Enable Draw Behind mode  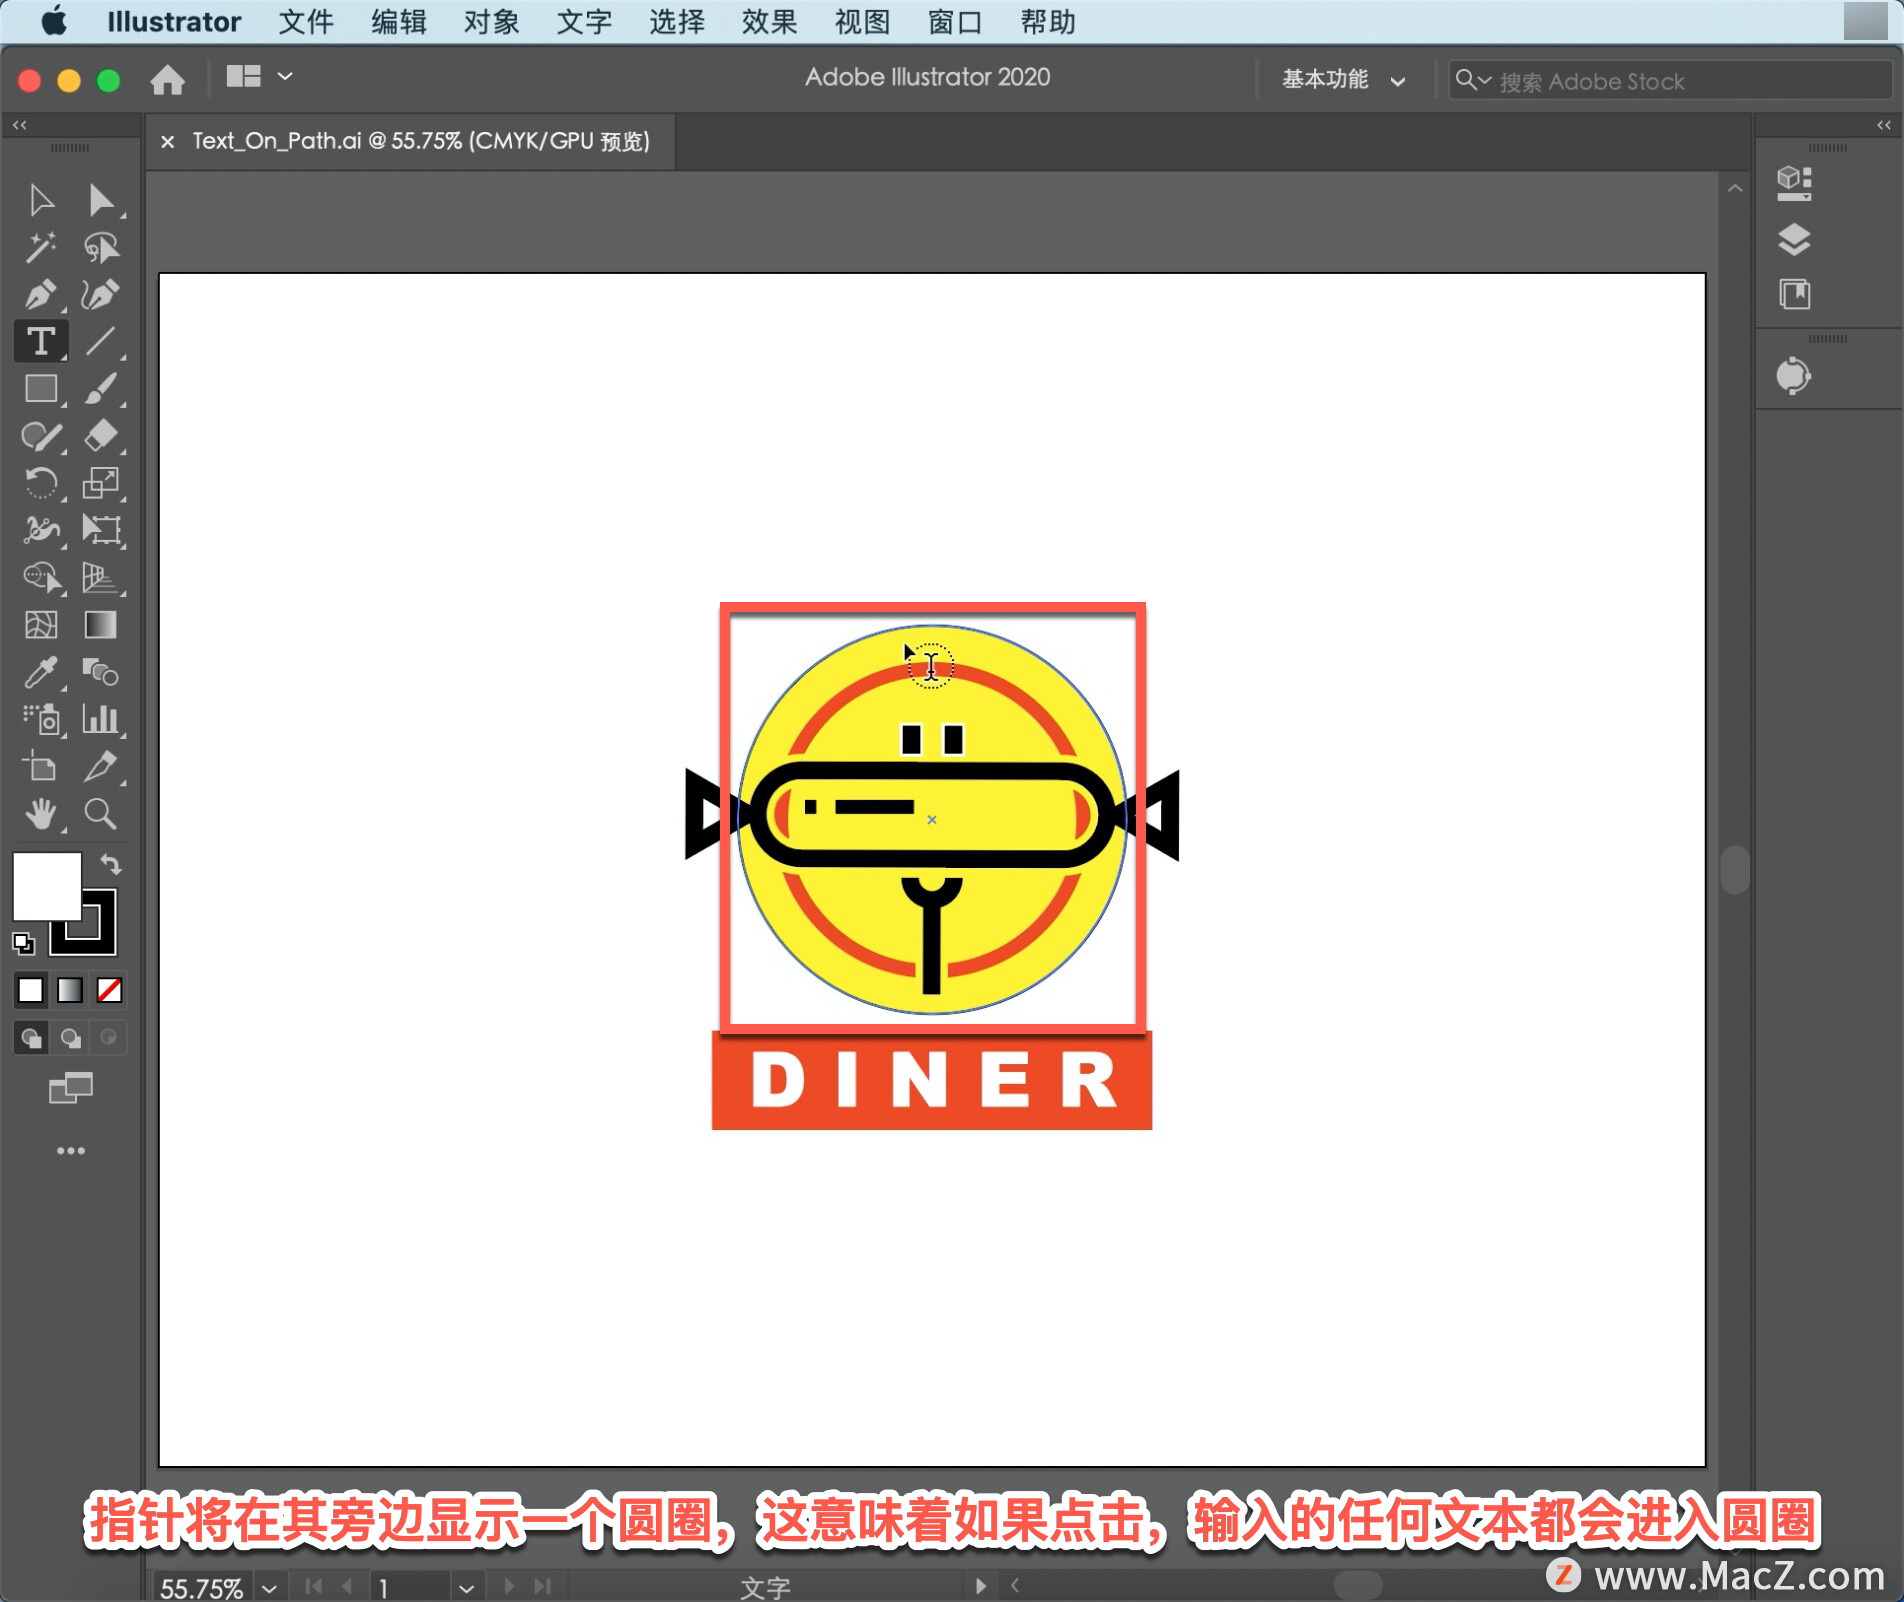point(70,1038)
